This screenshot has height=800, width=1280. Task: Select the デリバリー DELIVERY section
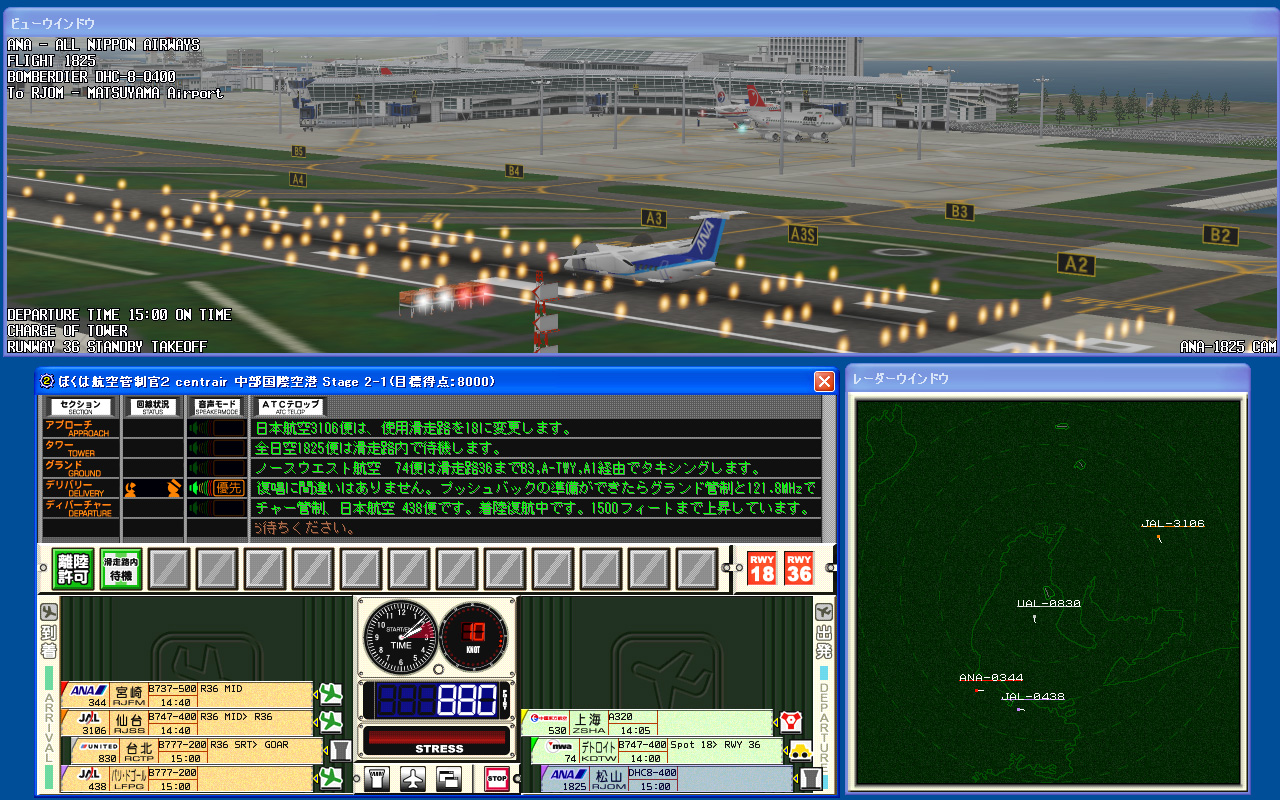80,488
